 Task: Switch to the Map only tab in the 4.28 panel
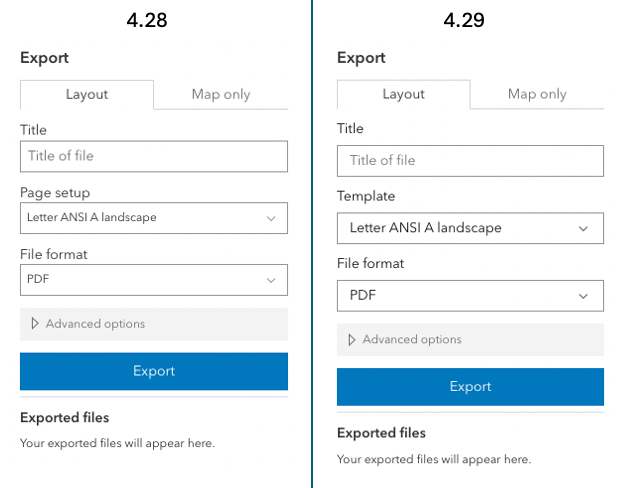pyautogui.click(x=221, y=95)
